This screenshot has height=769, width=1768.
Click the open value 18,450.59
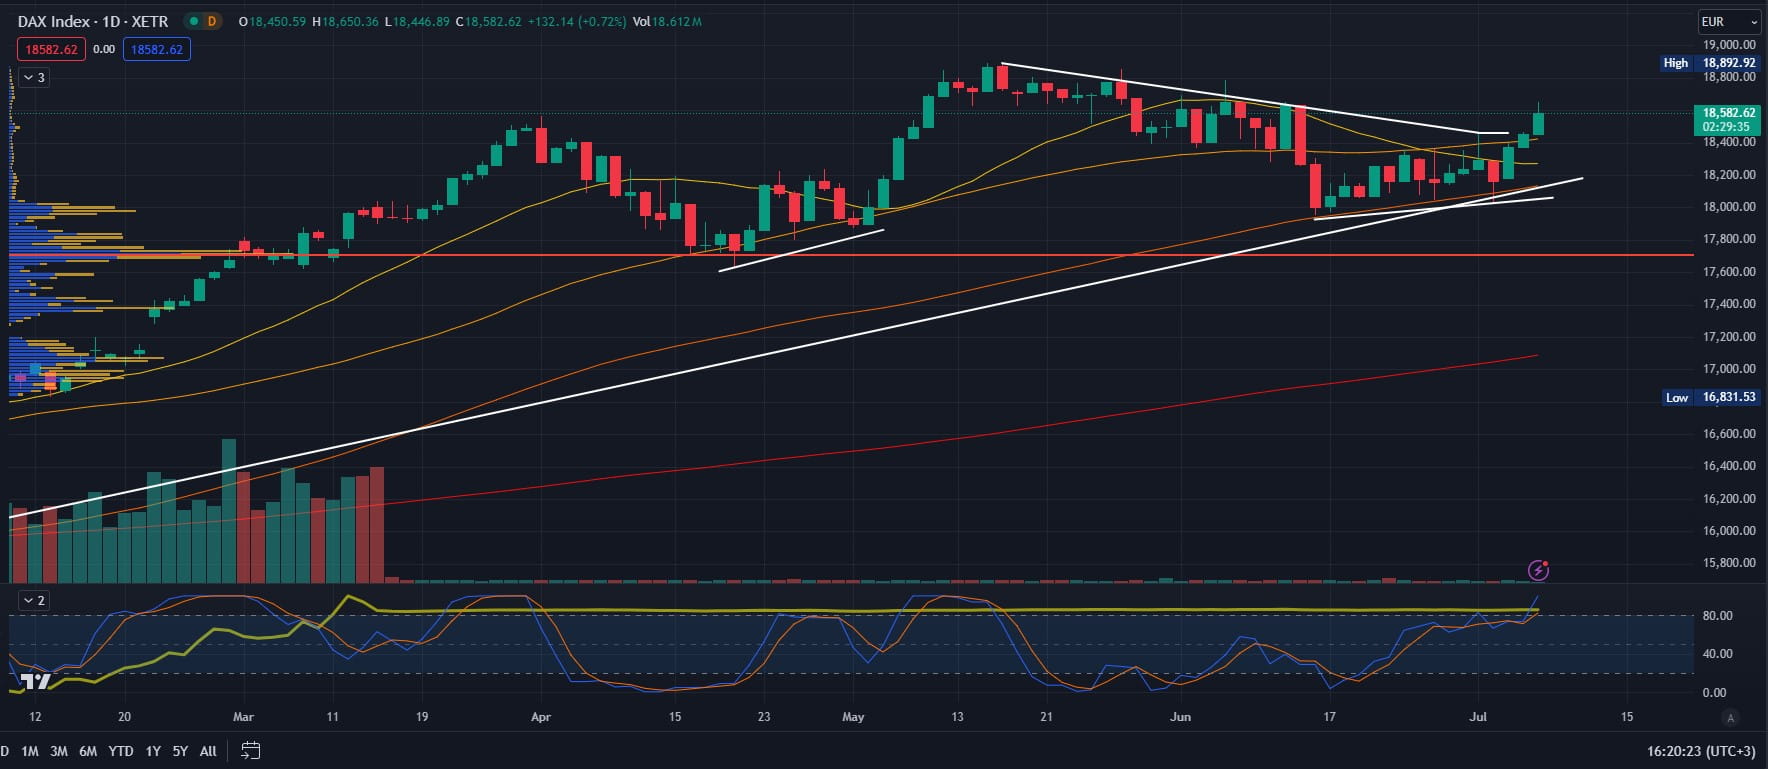277,21
